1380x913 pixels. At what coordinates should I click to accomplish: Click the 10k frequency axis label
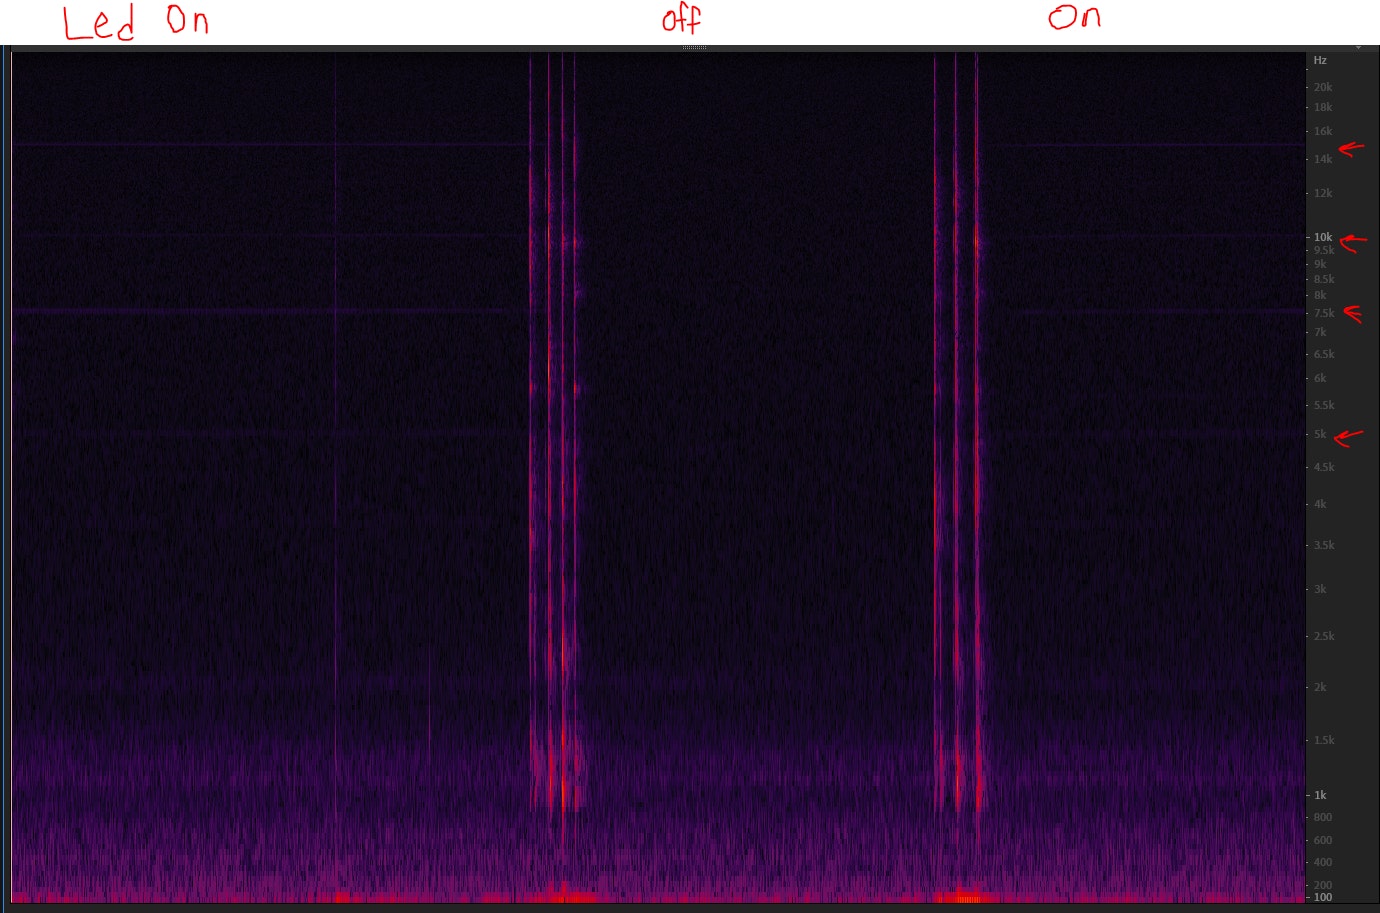tap(1323, 237)
